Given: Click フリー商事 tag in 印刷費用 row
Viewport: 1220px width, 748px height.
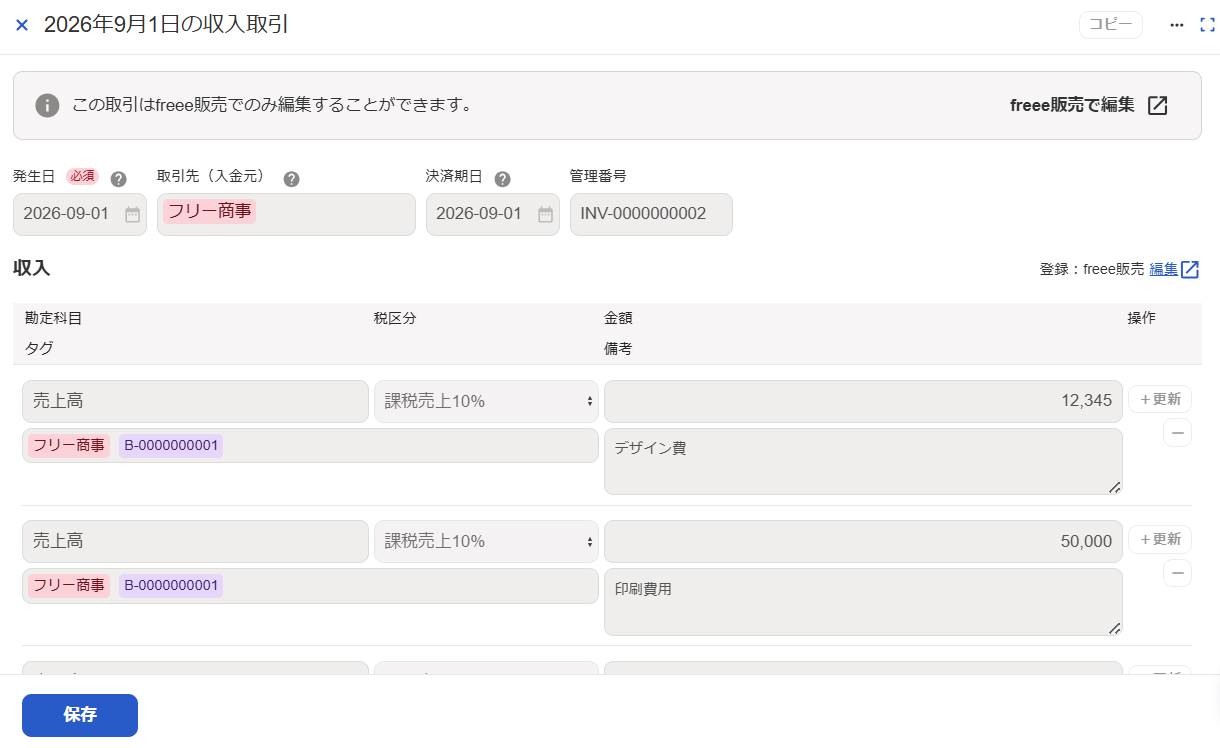Looking at the screenshot, I should [x=69, y=586].
